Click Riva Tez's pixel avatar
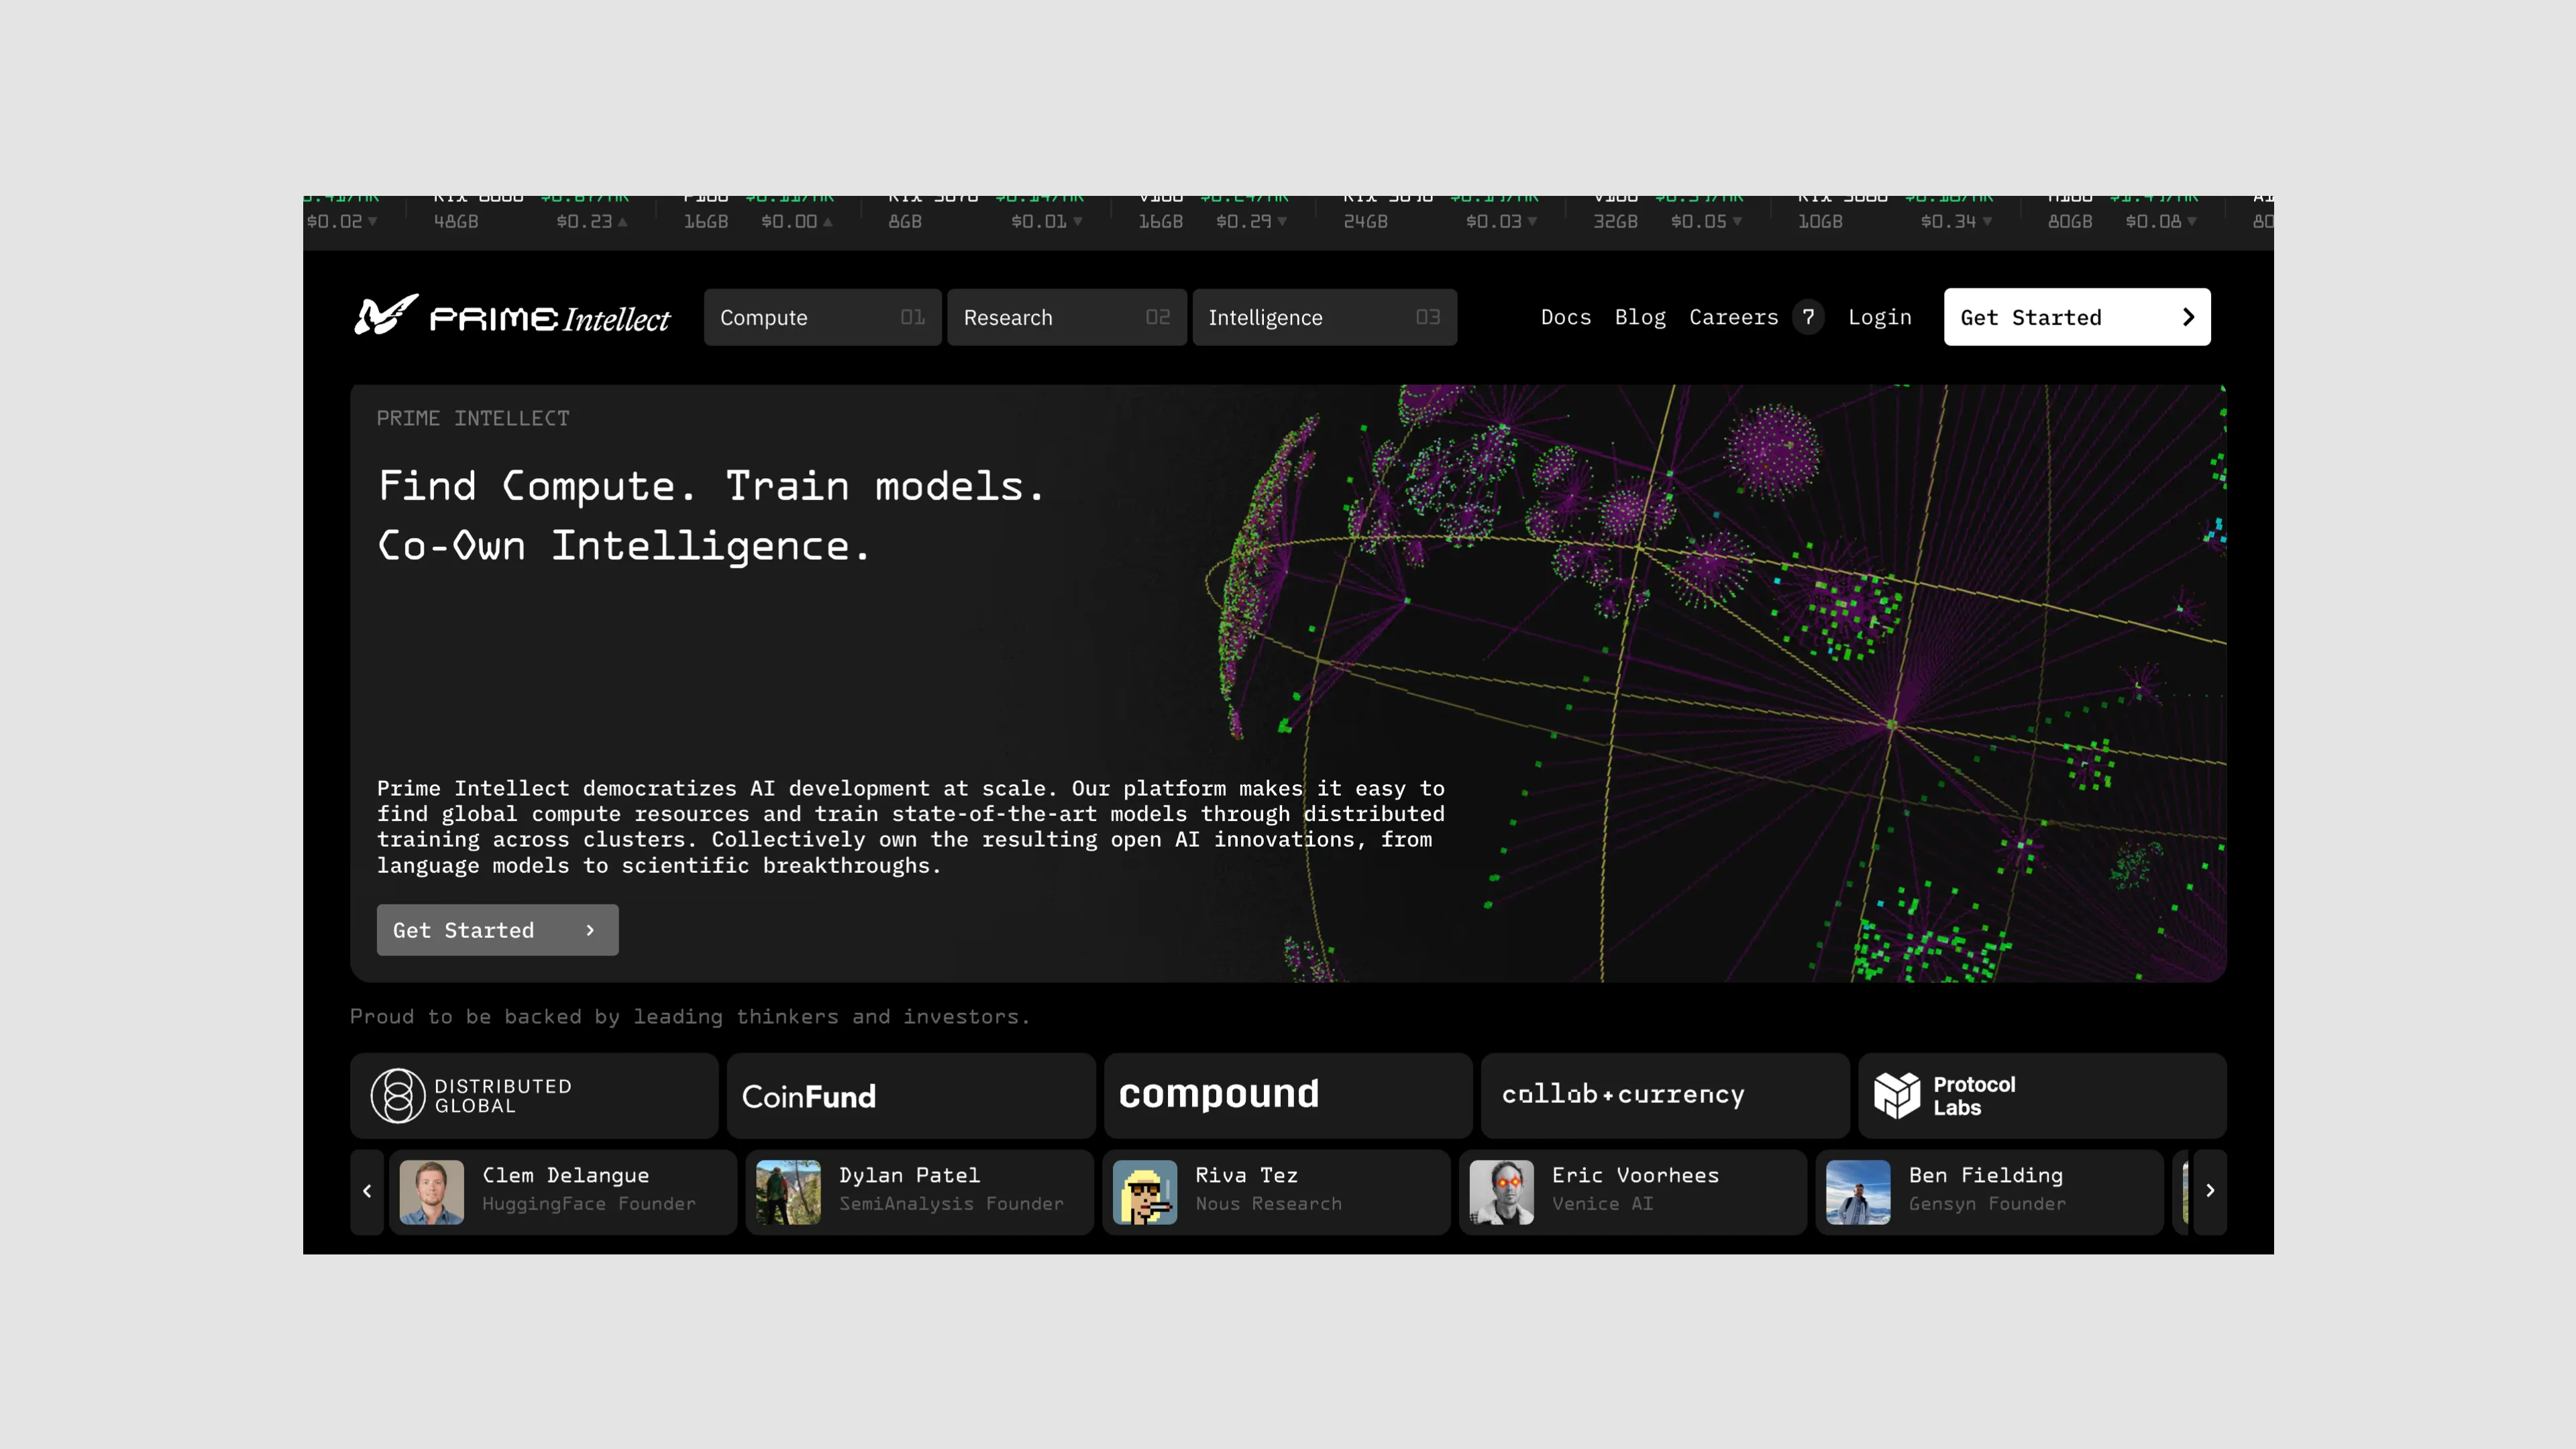The image size is (2576, 1449). [1145, 1191]
